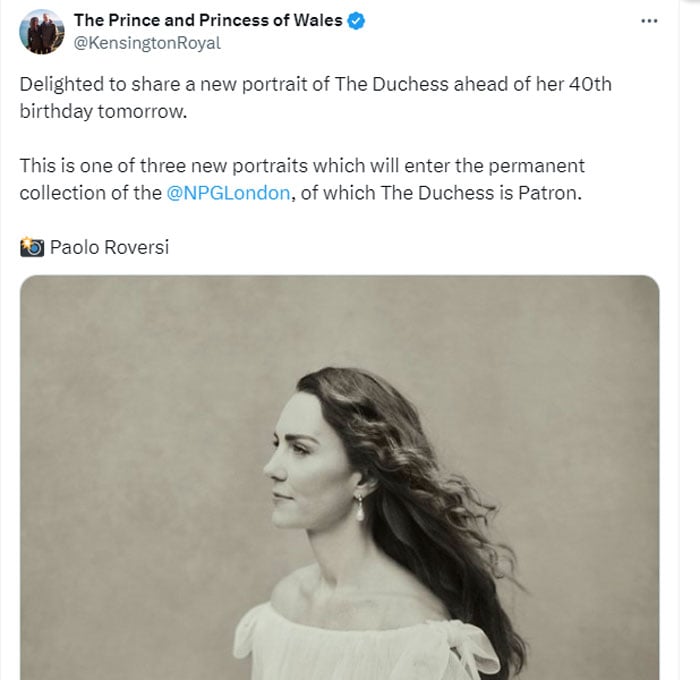Click the @KensingtonRoyal handle
700x680 pixels.
pos(147,43)
